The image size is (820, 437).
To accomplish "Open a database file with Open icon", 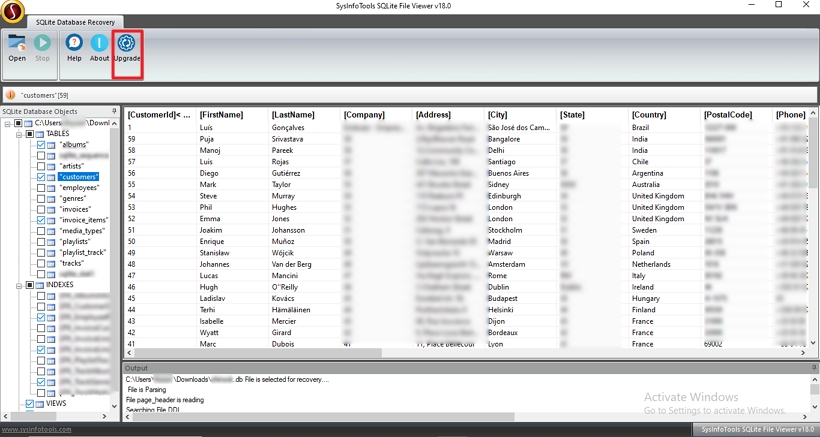I will pyautogui.click(x=17, y=43).
